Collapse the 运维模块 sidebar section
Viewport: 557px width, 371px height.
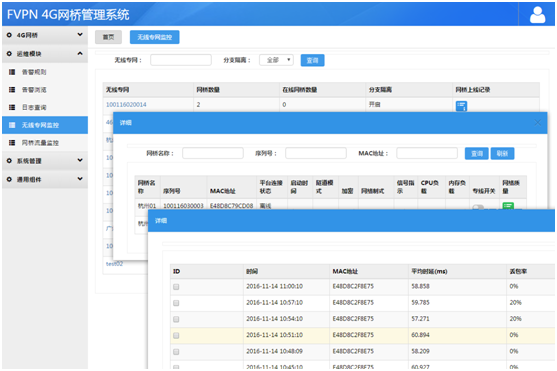point(45,54)
